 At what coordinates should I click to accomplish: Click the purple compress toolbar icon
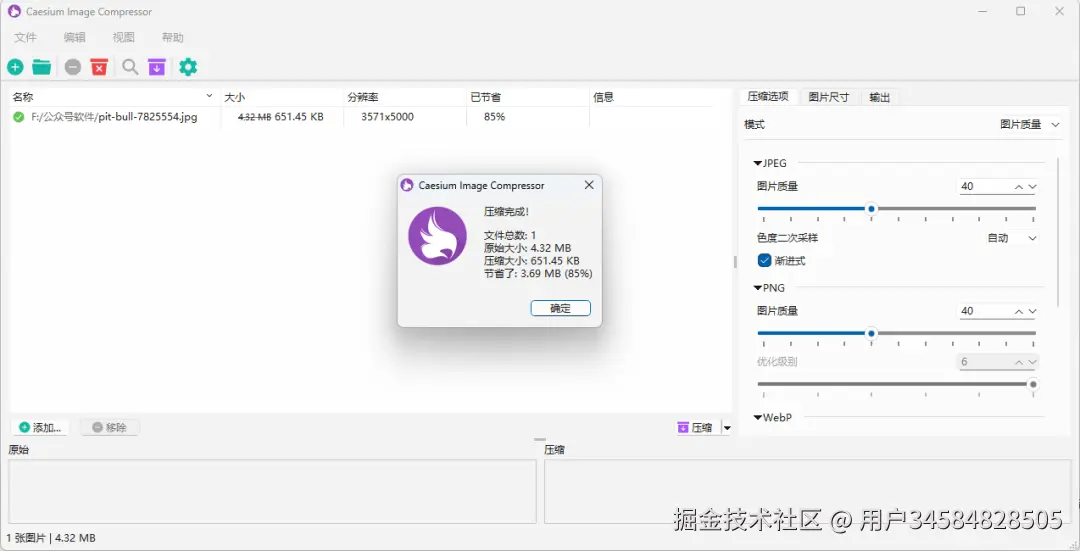click(157, 67)
